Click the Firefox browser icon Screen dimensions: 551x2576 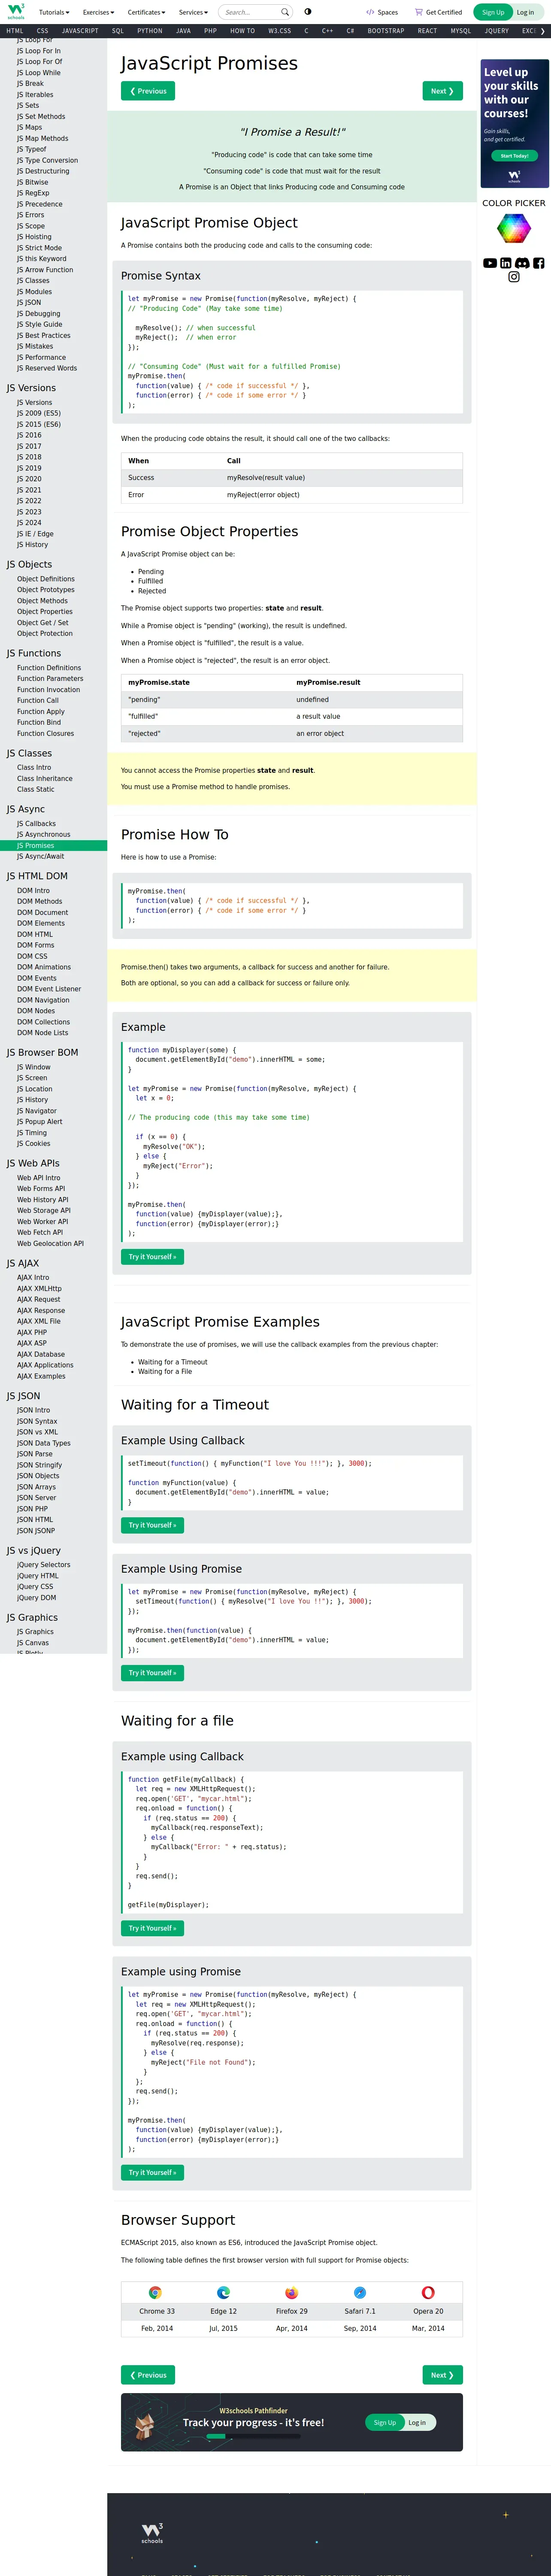pyautogui.click(x=292, y=2292)
